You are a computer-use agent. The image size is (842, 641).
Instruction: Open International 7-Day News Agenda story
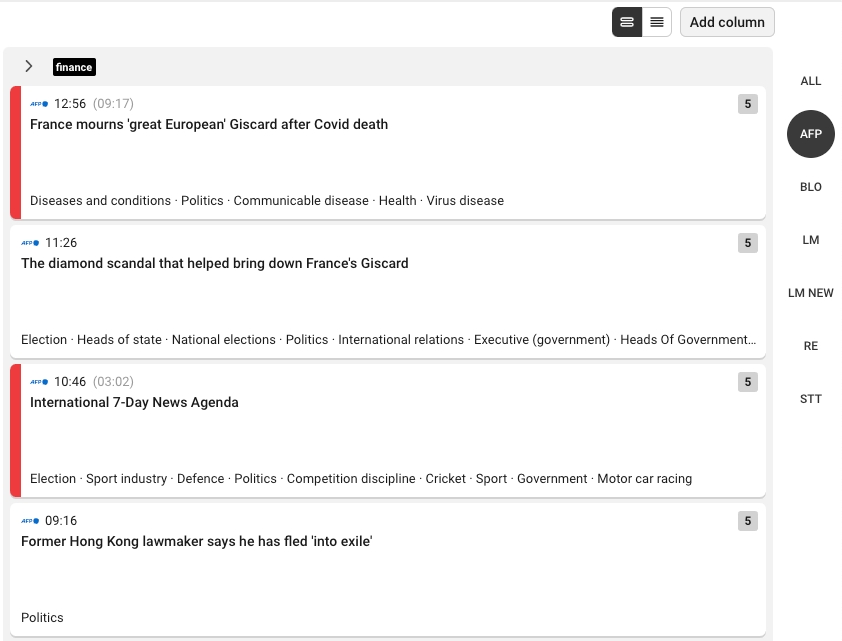(x=134, y=403)
